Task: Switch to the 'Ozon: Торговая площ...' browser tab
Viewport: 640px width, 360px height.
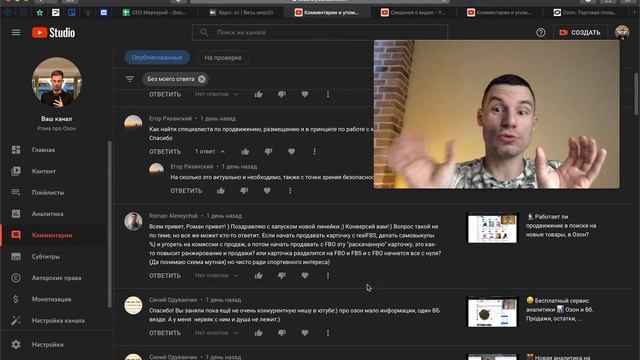Action: coord(585,13)
